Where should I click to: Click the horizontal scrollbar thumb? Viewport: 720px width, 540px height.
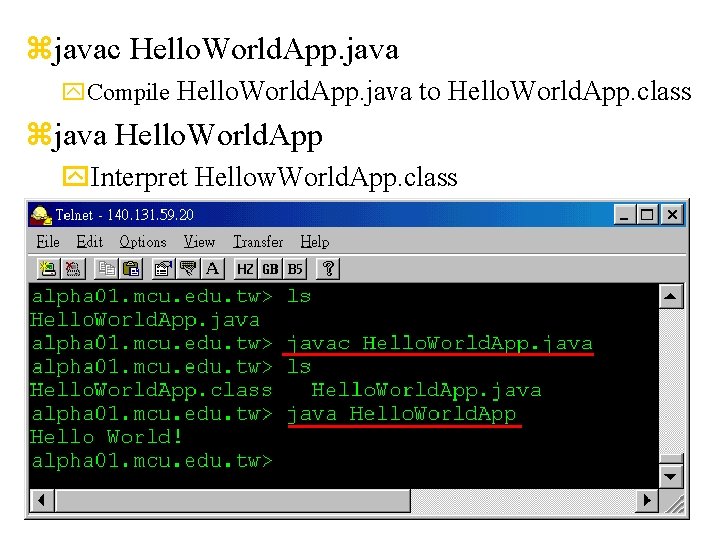(232, 501)
